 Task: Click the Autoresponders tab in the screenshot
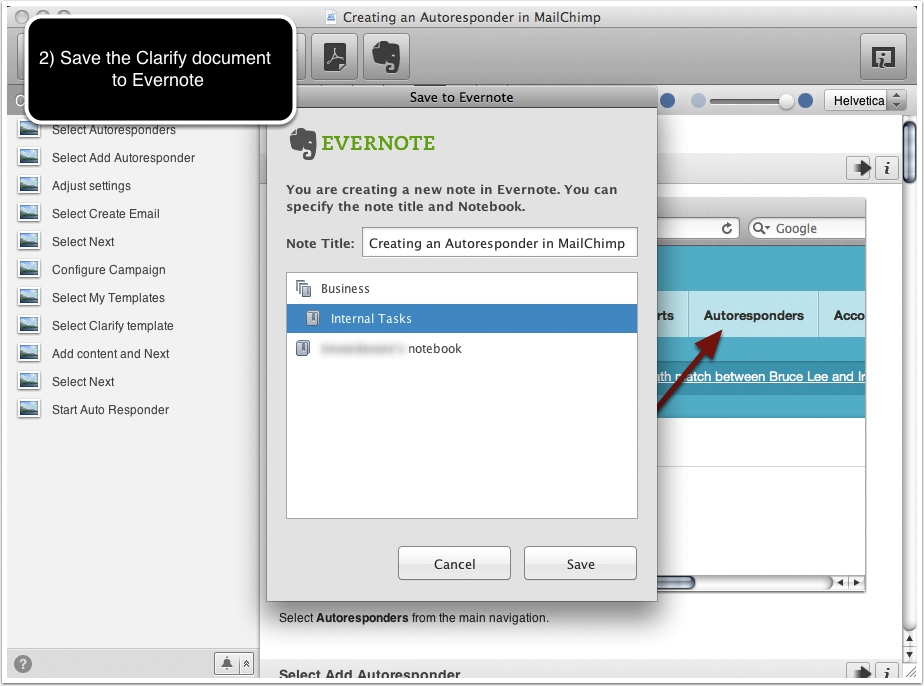tap(753, 315)
